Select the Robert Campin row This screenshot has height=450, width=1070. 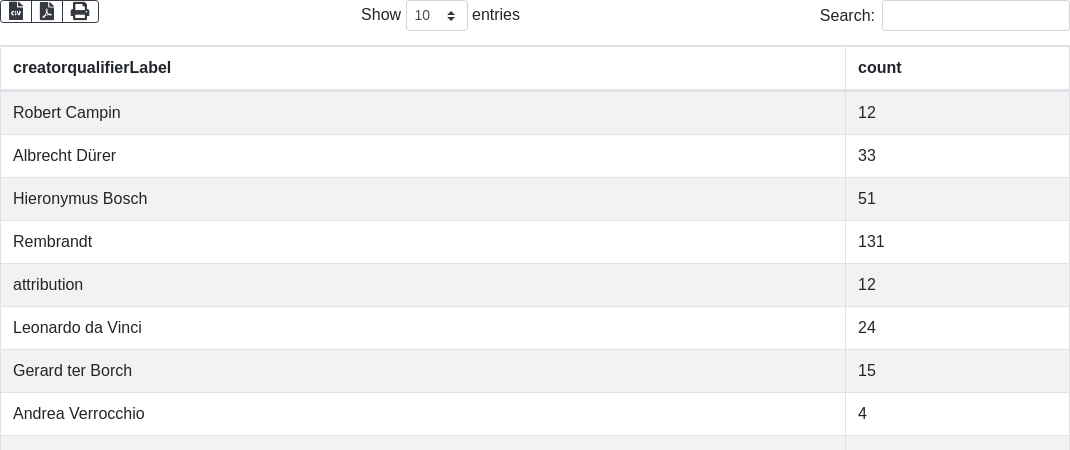pyautogui.click(x=535, y=113)
